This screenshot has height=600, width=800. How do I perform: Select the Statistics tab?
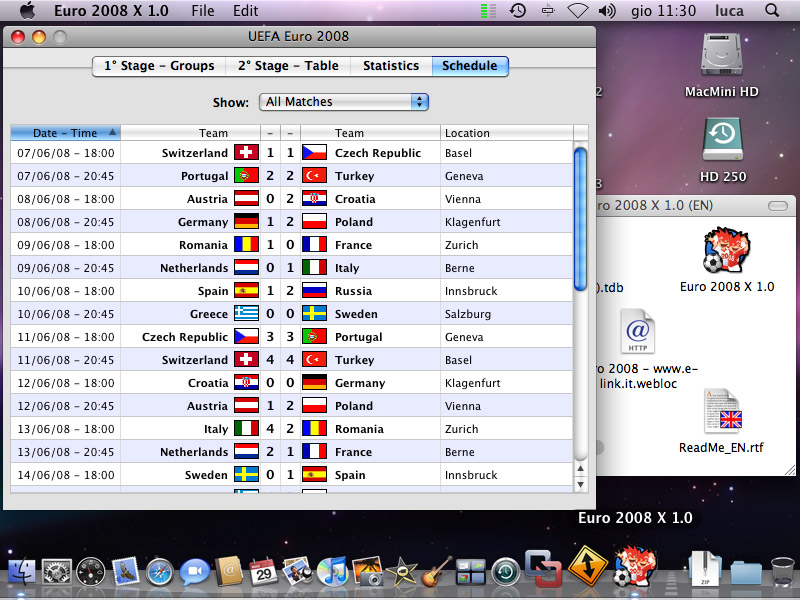pos(391,66)
